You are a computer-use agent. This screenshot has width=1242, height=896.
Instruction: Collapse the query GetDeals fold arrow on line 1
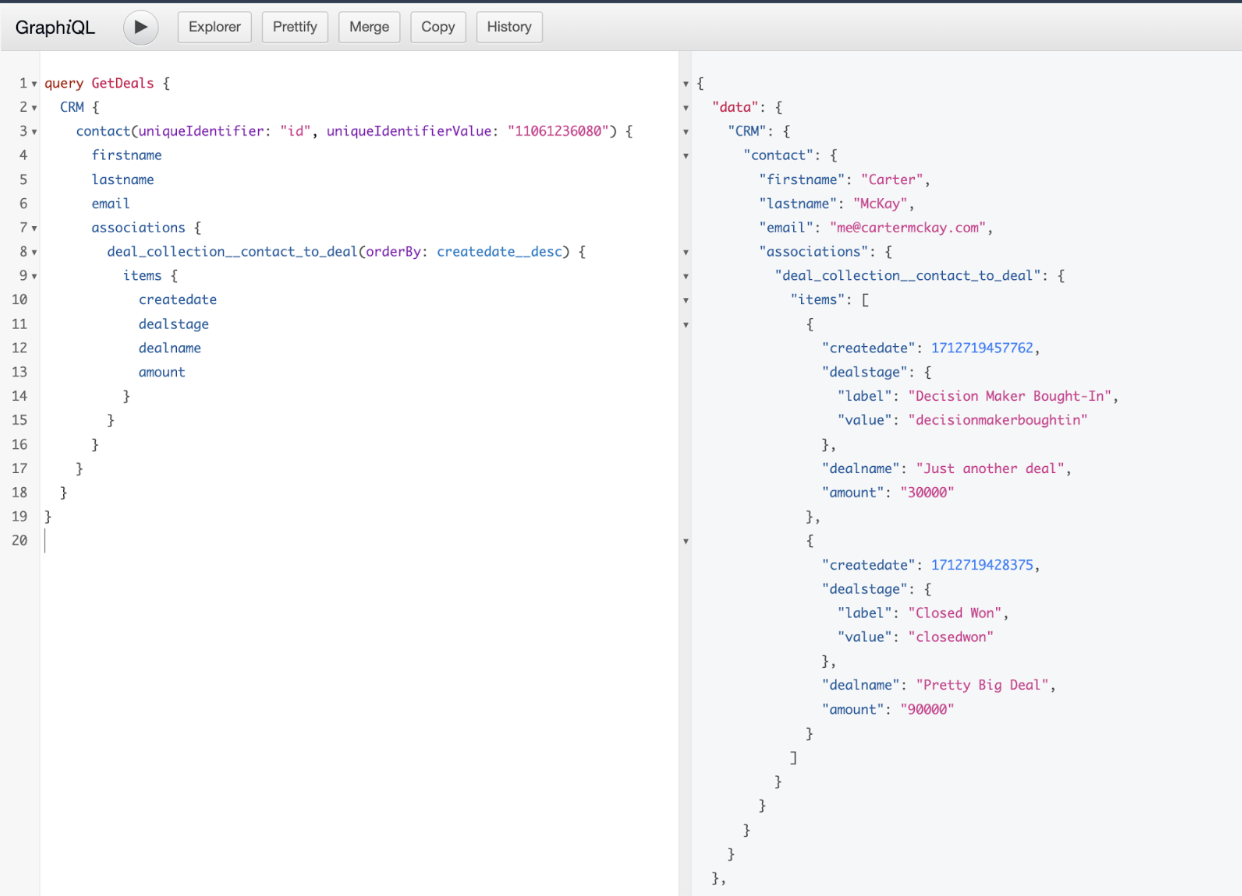(35, 84)
